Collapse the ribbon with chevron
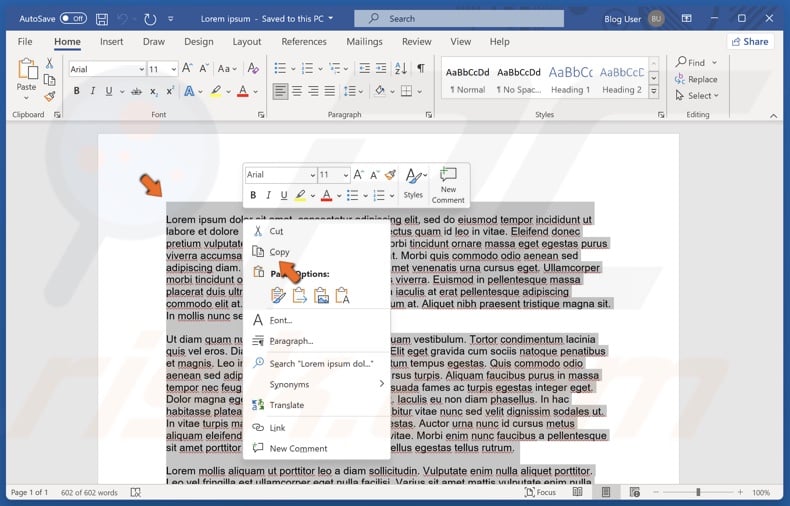Screen dimensions: 790x506 tap(773, 116)
